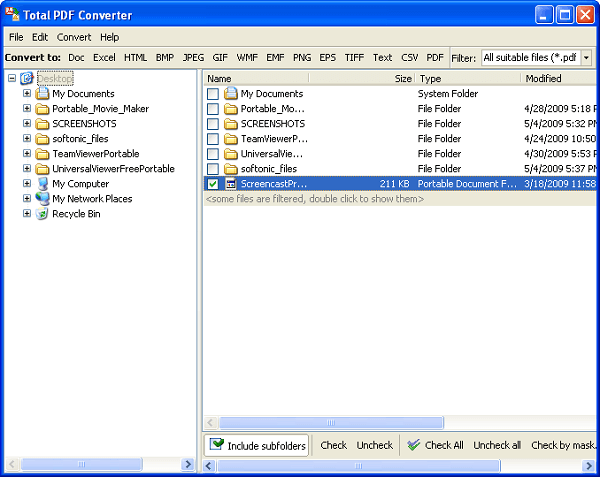Click the TeamViewerPortable folder icon in tree
The image size is (600, 477).
click(42, 154)
